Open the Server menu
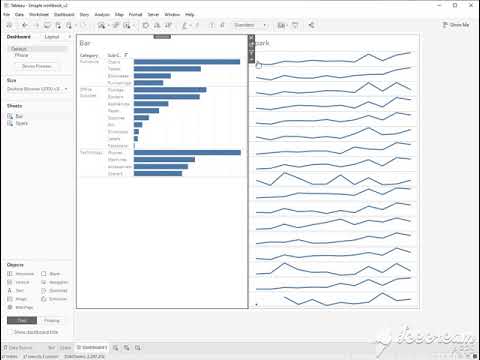This screenshot has width=480, height=360. point(153,15)
